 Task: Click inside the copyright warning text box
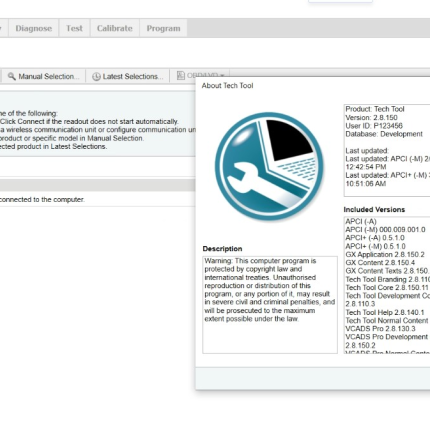click(x=270, y=305)
